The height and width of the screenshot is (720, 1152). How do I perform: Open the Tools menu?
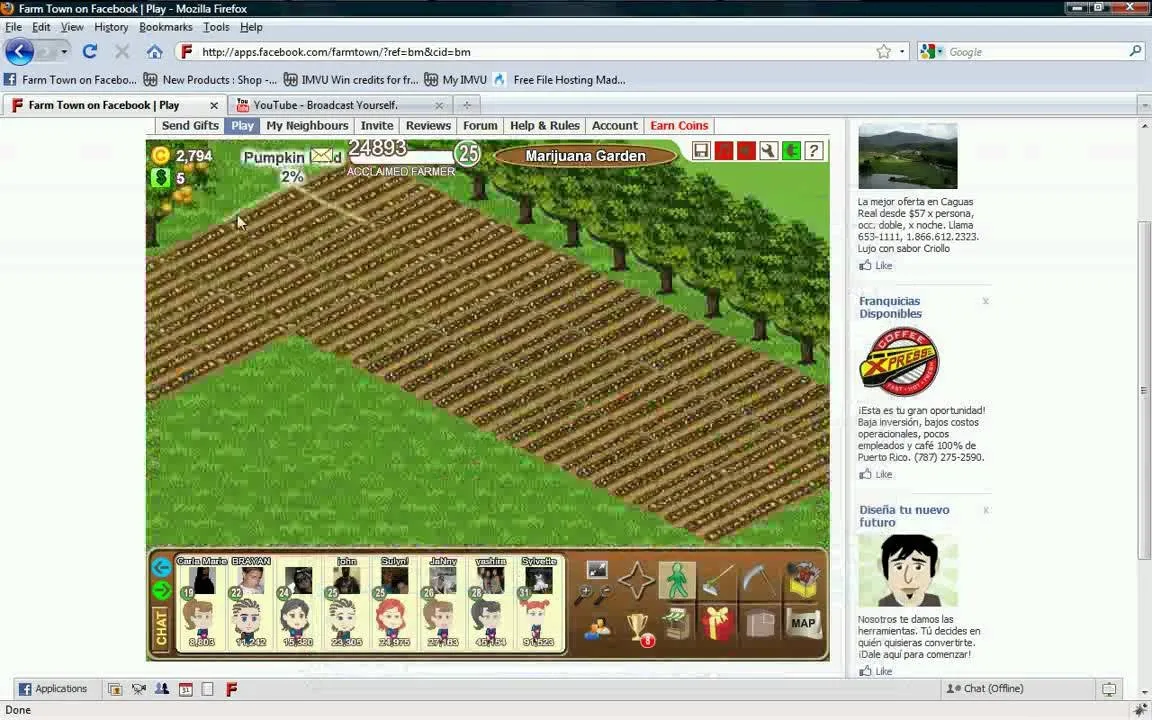pos(216,27)
